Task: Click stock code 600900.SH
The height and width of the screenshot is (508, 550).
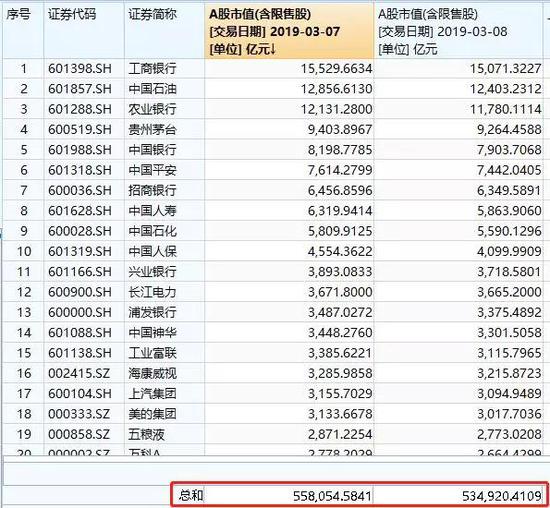Action: coord(80,293)
